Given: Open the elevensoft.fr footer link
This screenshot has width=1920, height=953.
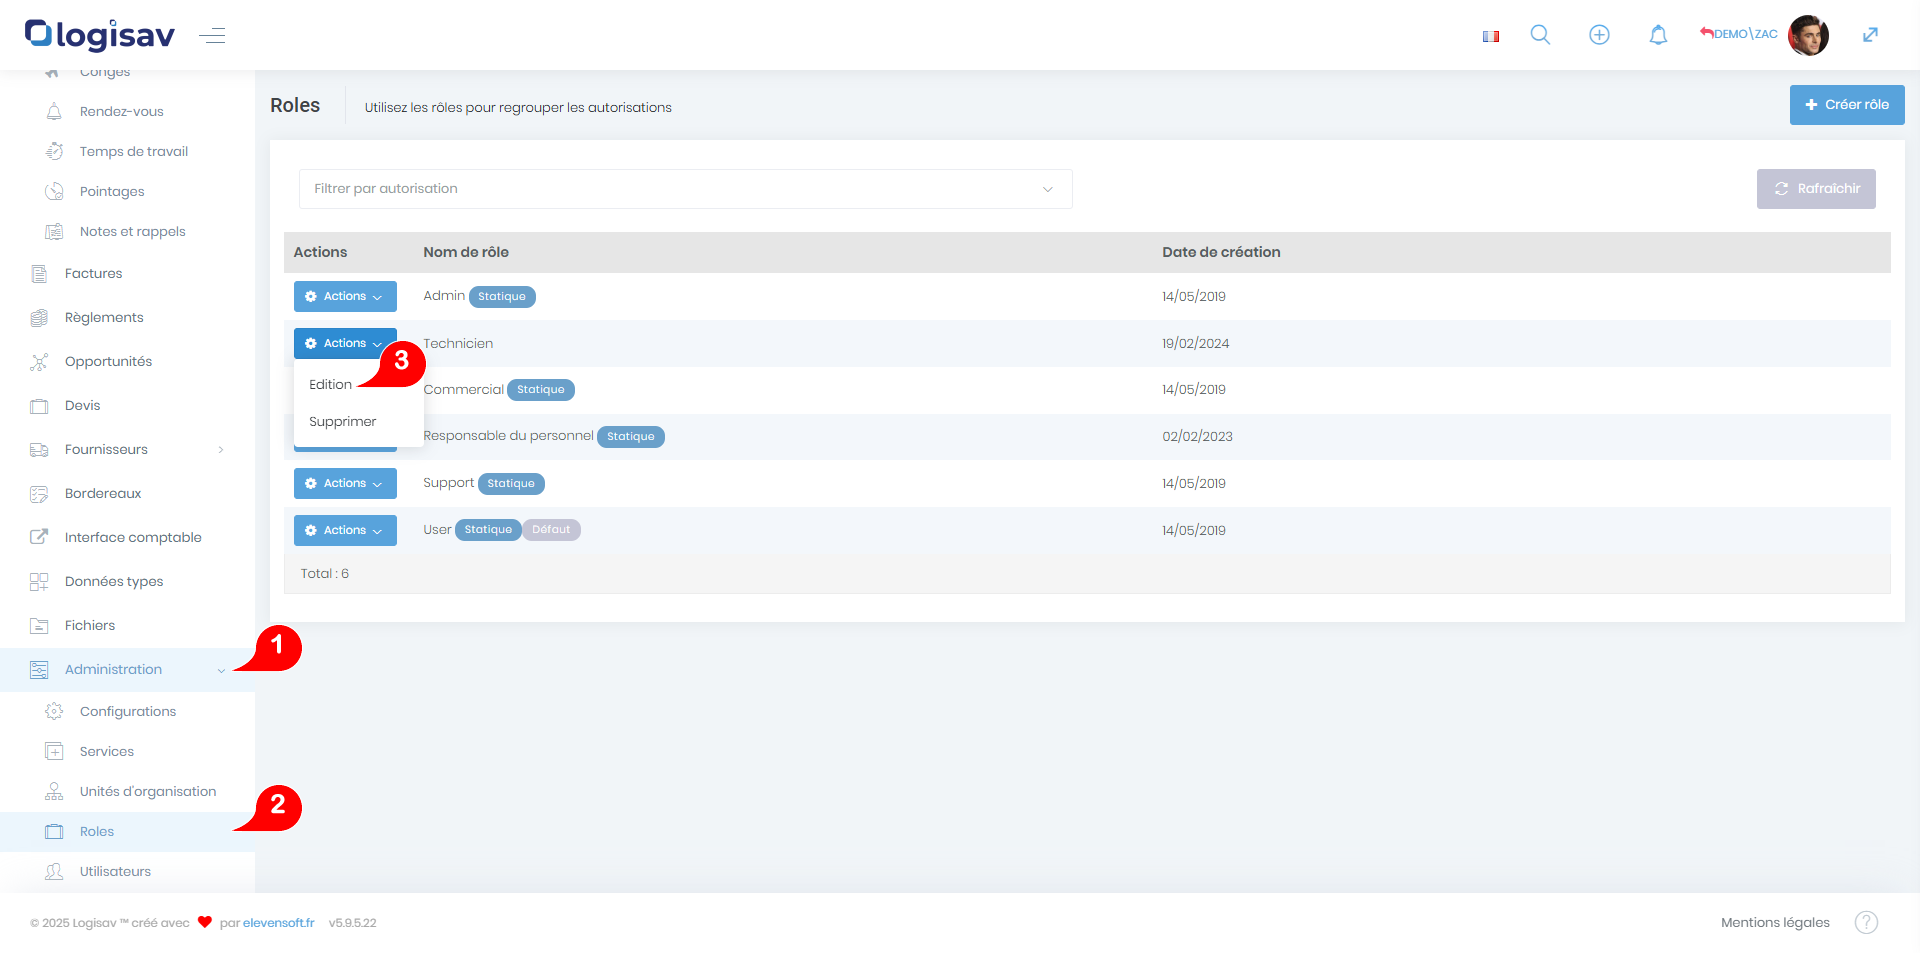Looking at the screenshot, I should point(278,923).
